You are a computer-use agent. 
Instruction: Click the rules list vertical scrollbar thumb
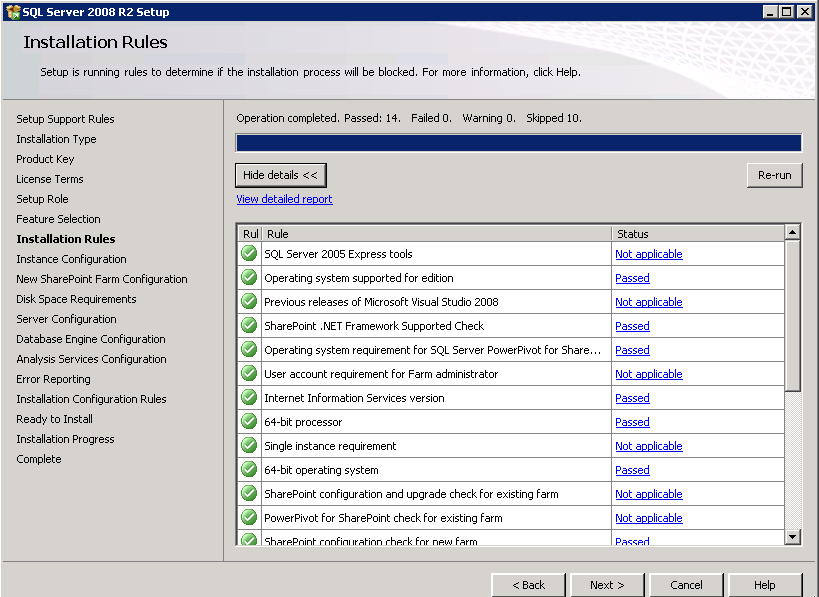point(792,315)
